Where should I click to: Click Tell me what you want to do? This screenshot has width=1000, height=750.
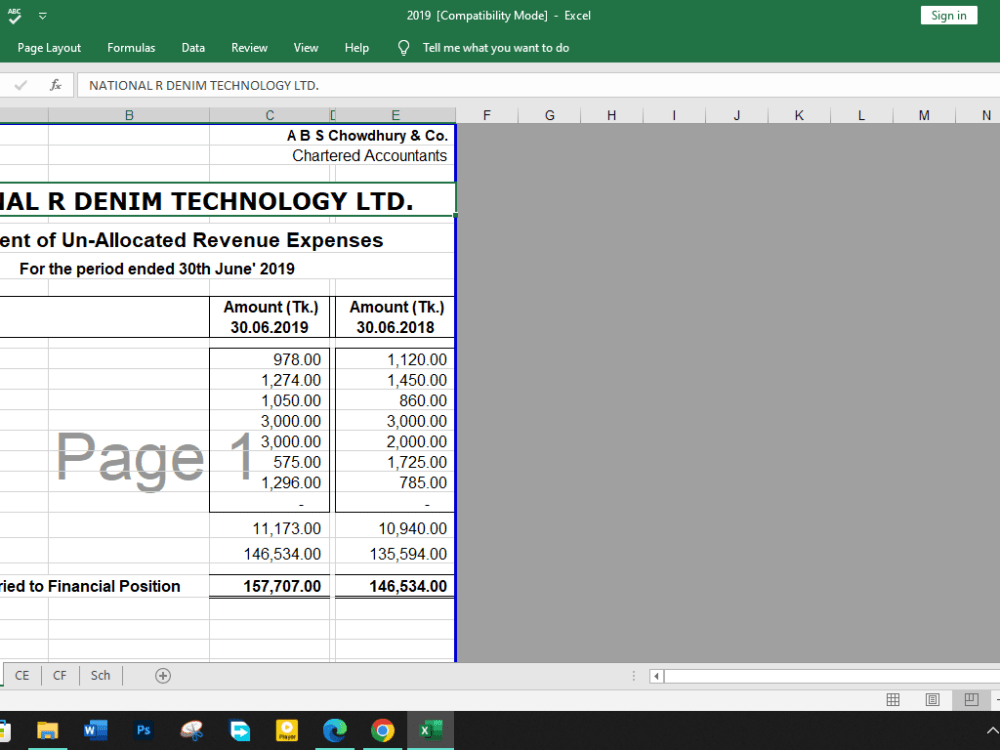click(x=496, y=48)
